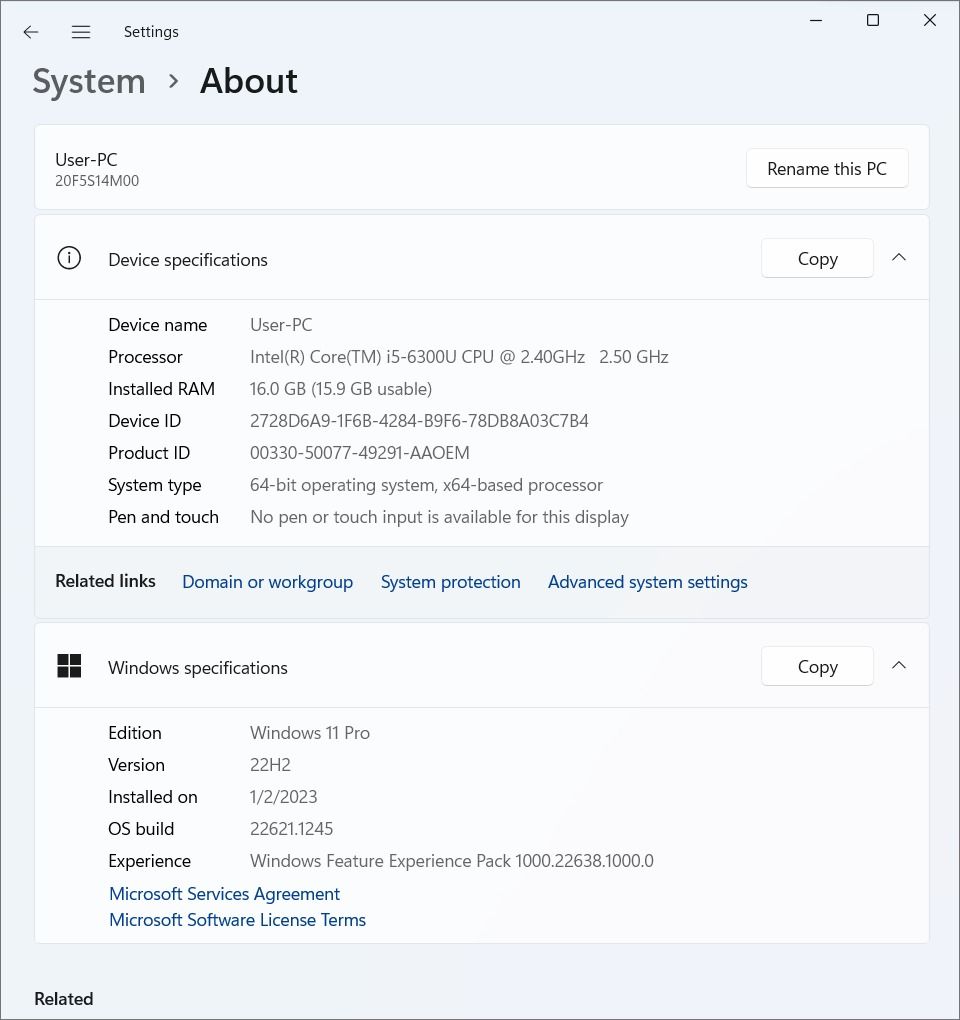
Task: Copy the Windows specifications
Action: click(818, 666)
